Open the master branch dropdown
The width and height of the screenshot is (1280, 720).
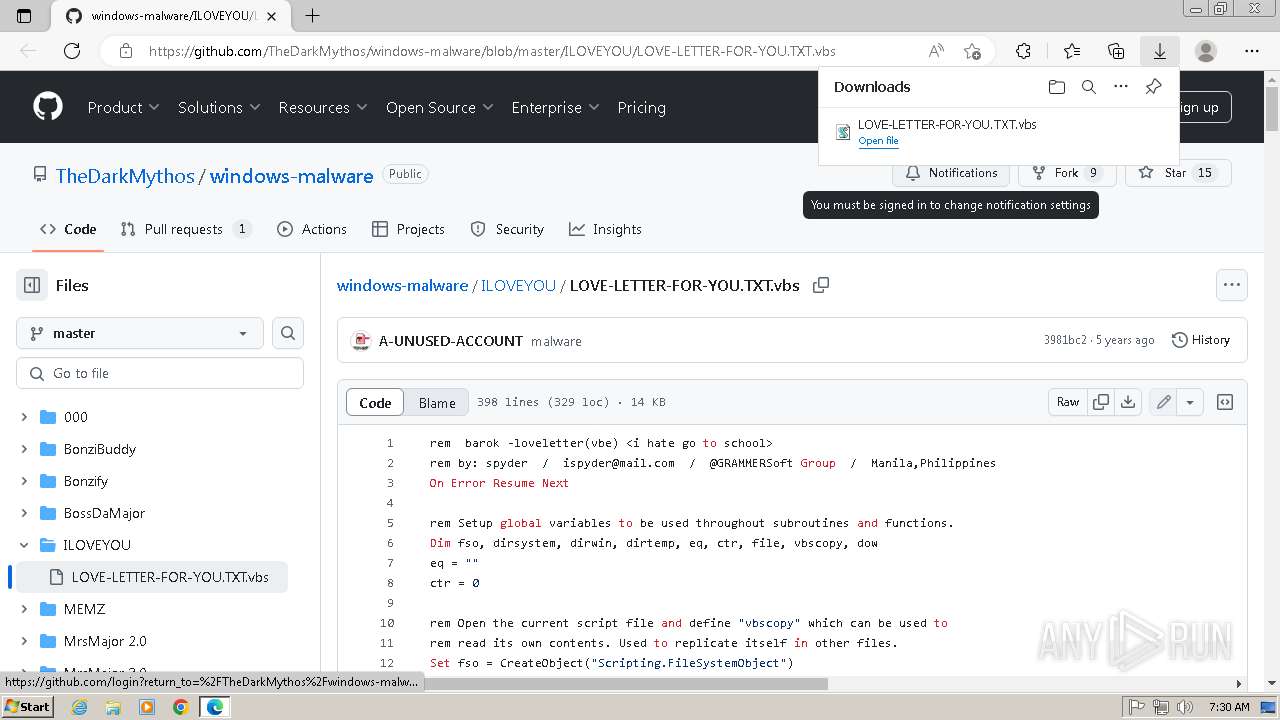point(140,333)
